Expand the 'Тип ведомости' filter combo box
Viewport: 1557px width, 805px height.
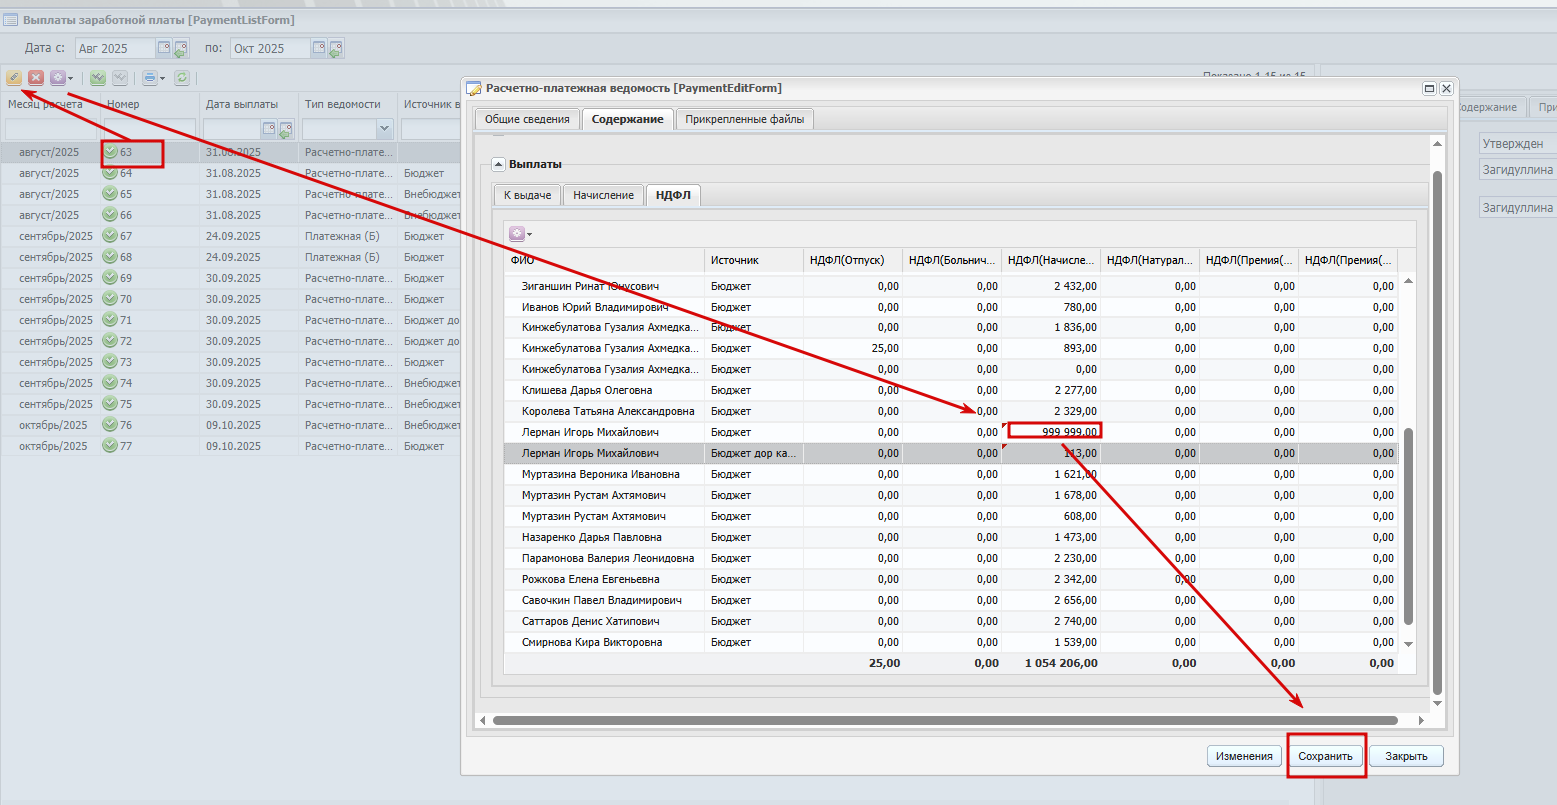coord(384,129)
